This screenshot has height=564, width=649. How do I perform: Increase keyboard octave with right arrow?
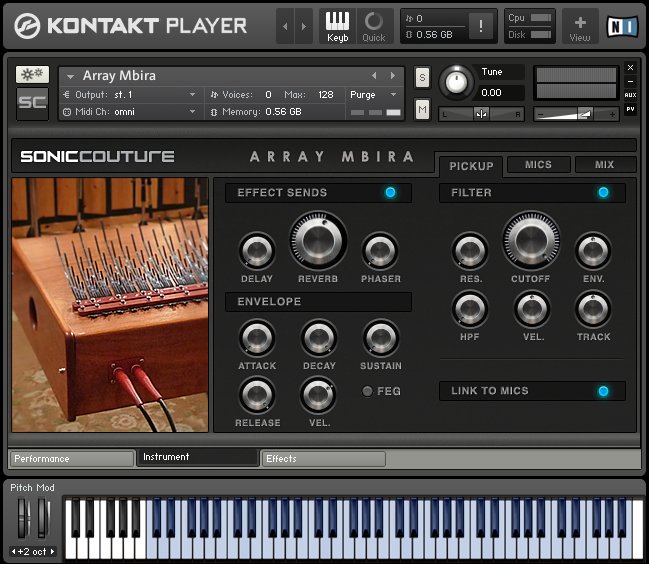[x=53, y=551]
